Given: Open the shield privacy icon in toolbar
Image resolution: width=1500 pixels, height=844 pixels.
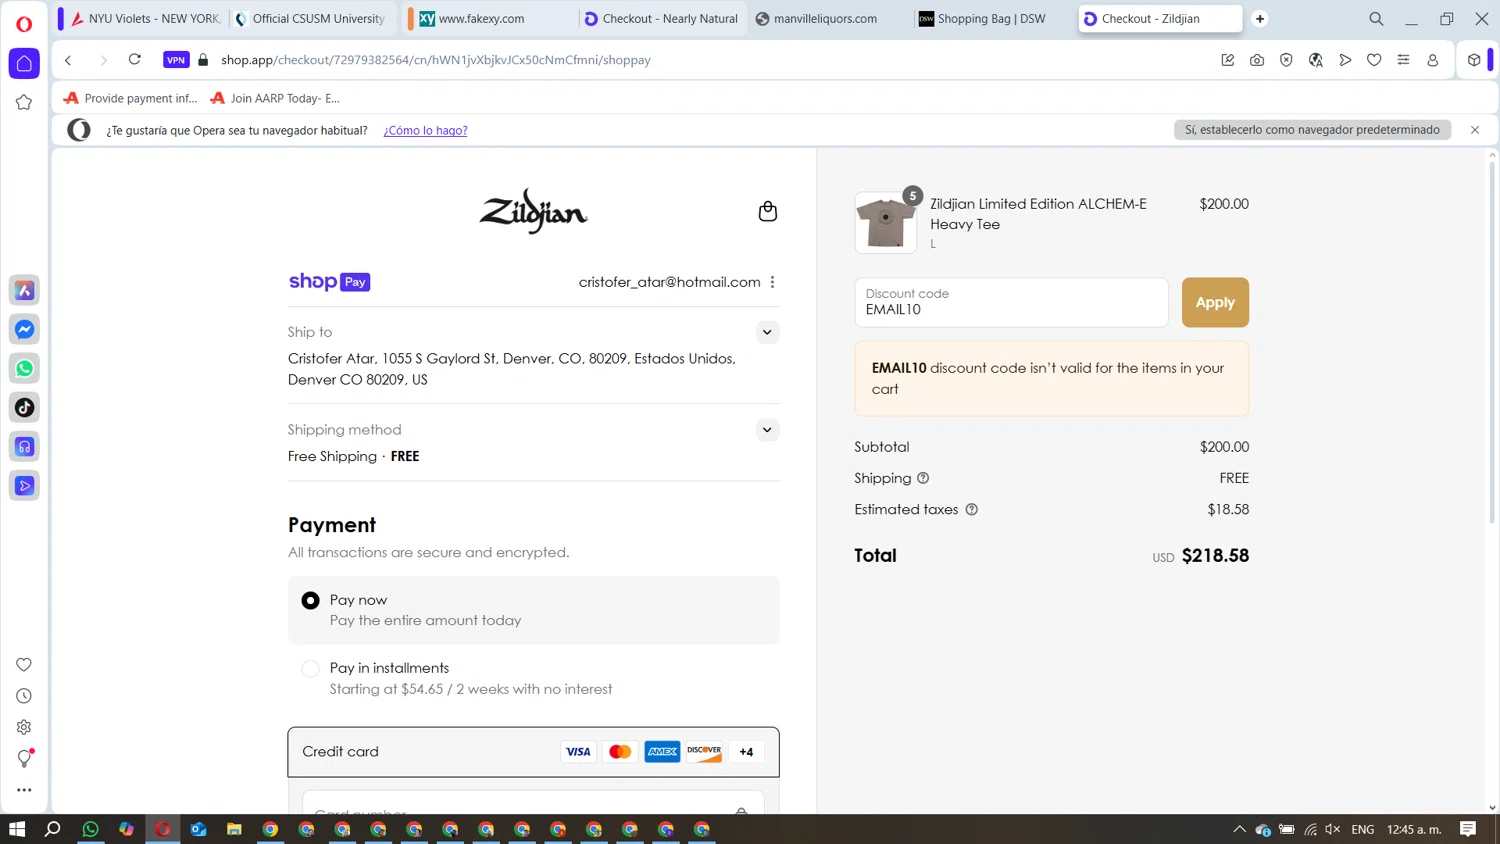Looking at the screenshot, I should point(1286,60).
